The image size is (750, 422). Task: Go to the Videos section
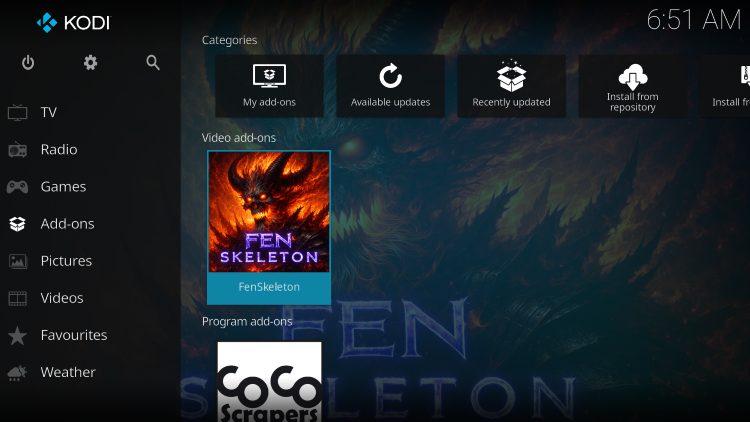click(62, 298)
